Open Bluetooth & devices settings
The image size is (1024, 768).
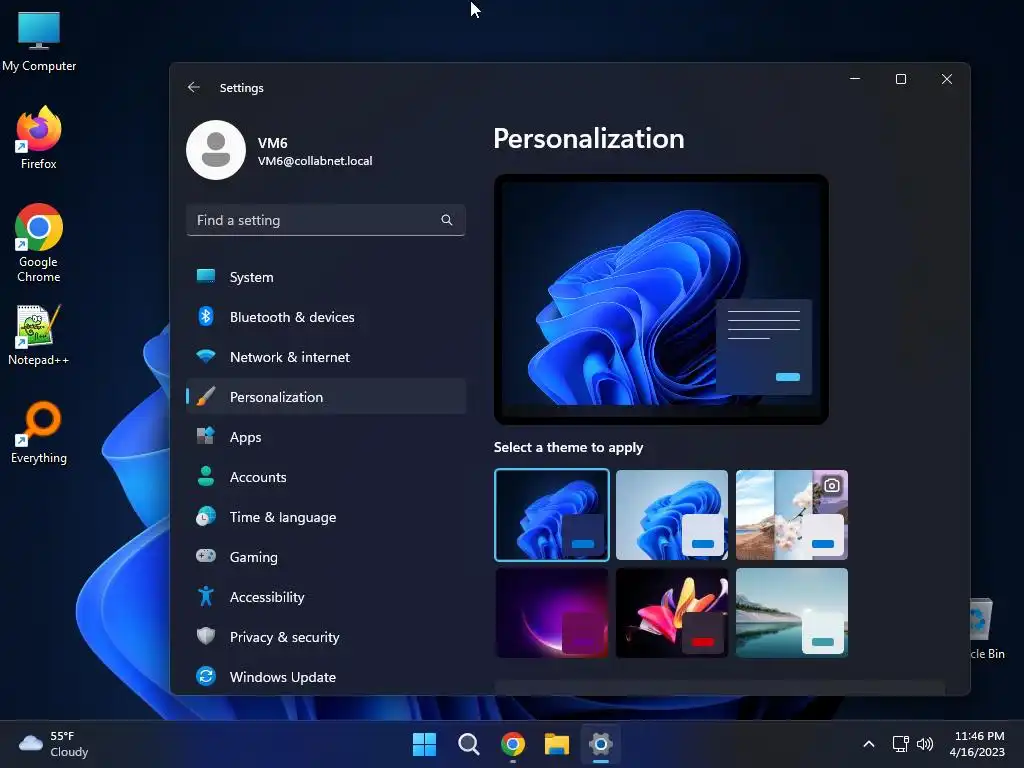[326, 317]
